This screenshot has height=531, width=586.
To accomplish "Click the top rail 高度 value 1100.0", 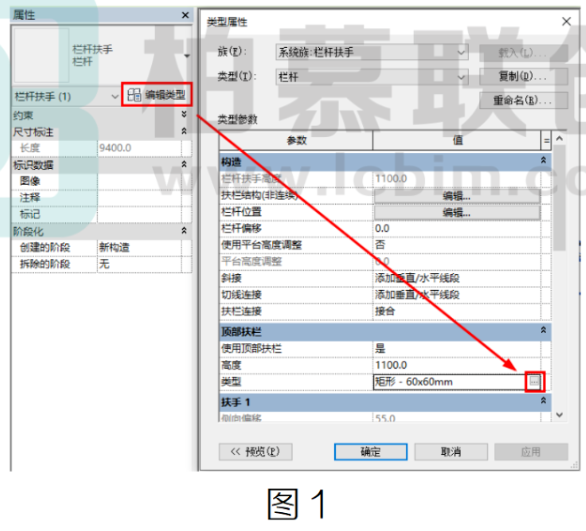I will (457, 365).
